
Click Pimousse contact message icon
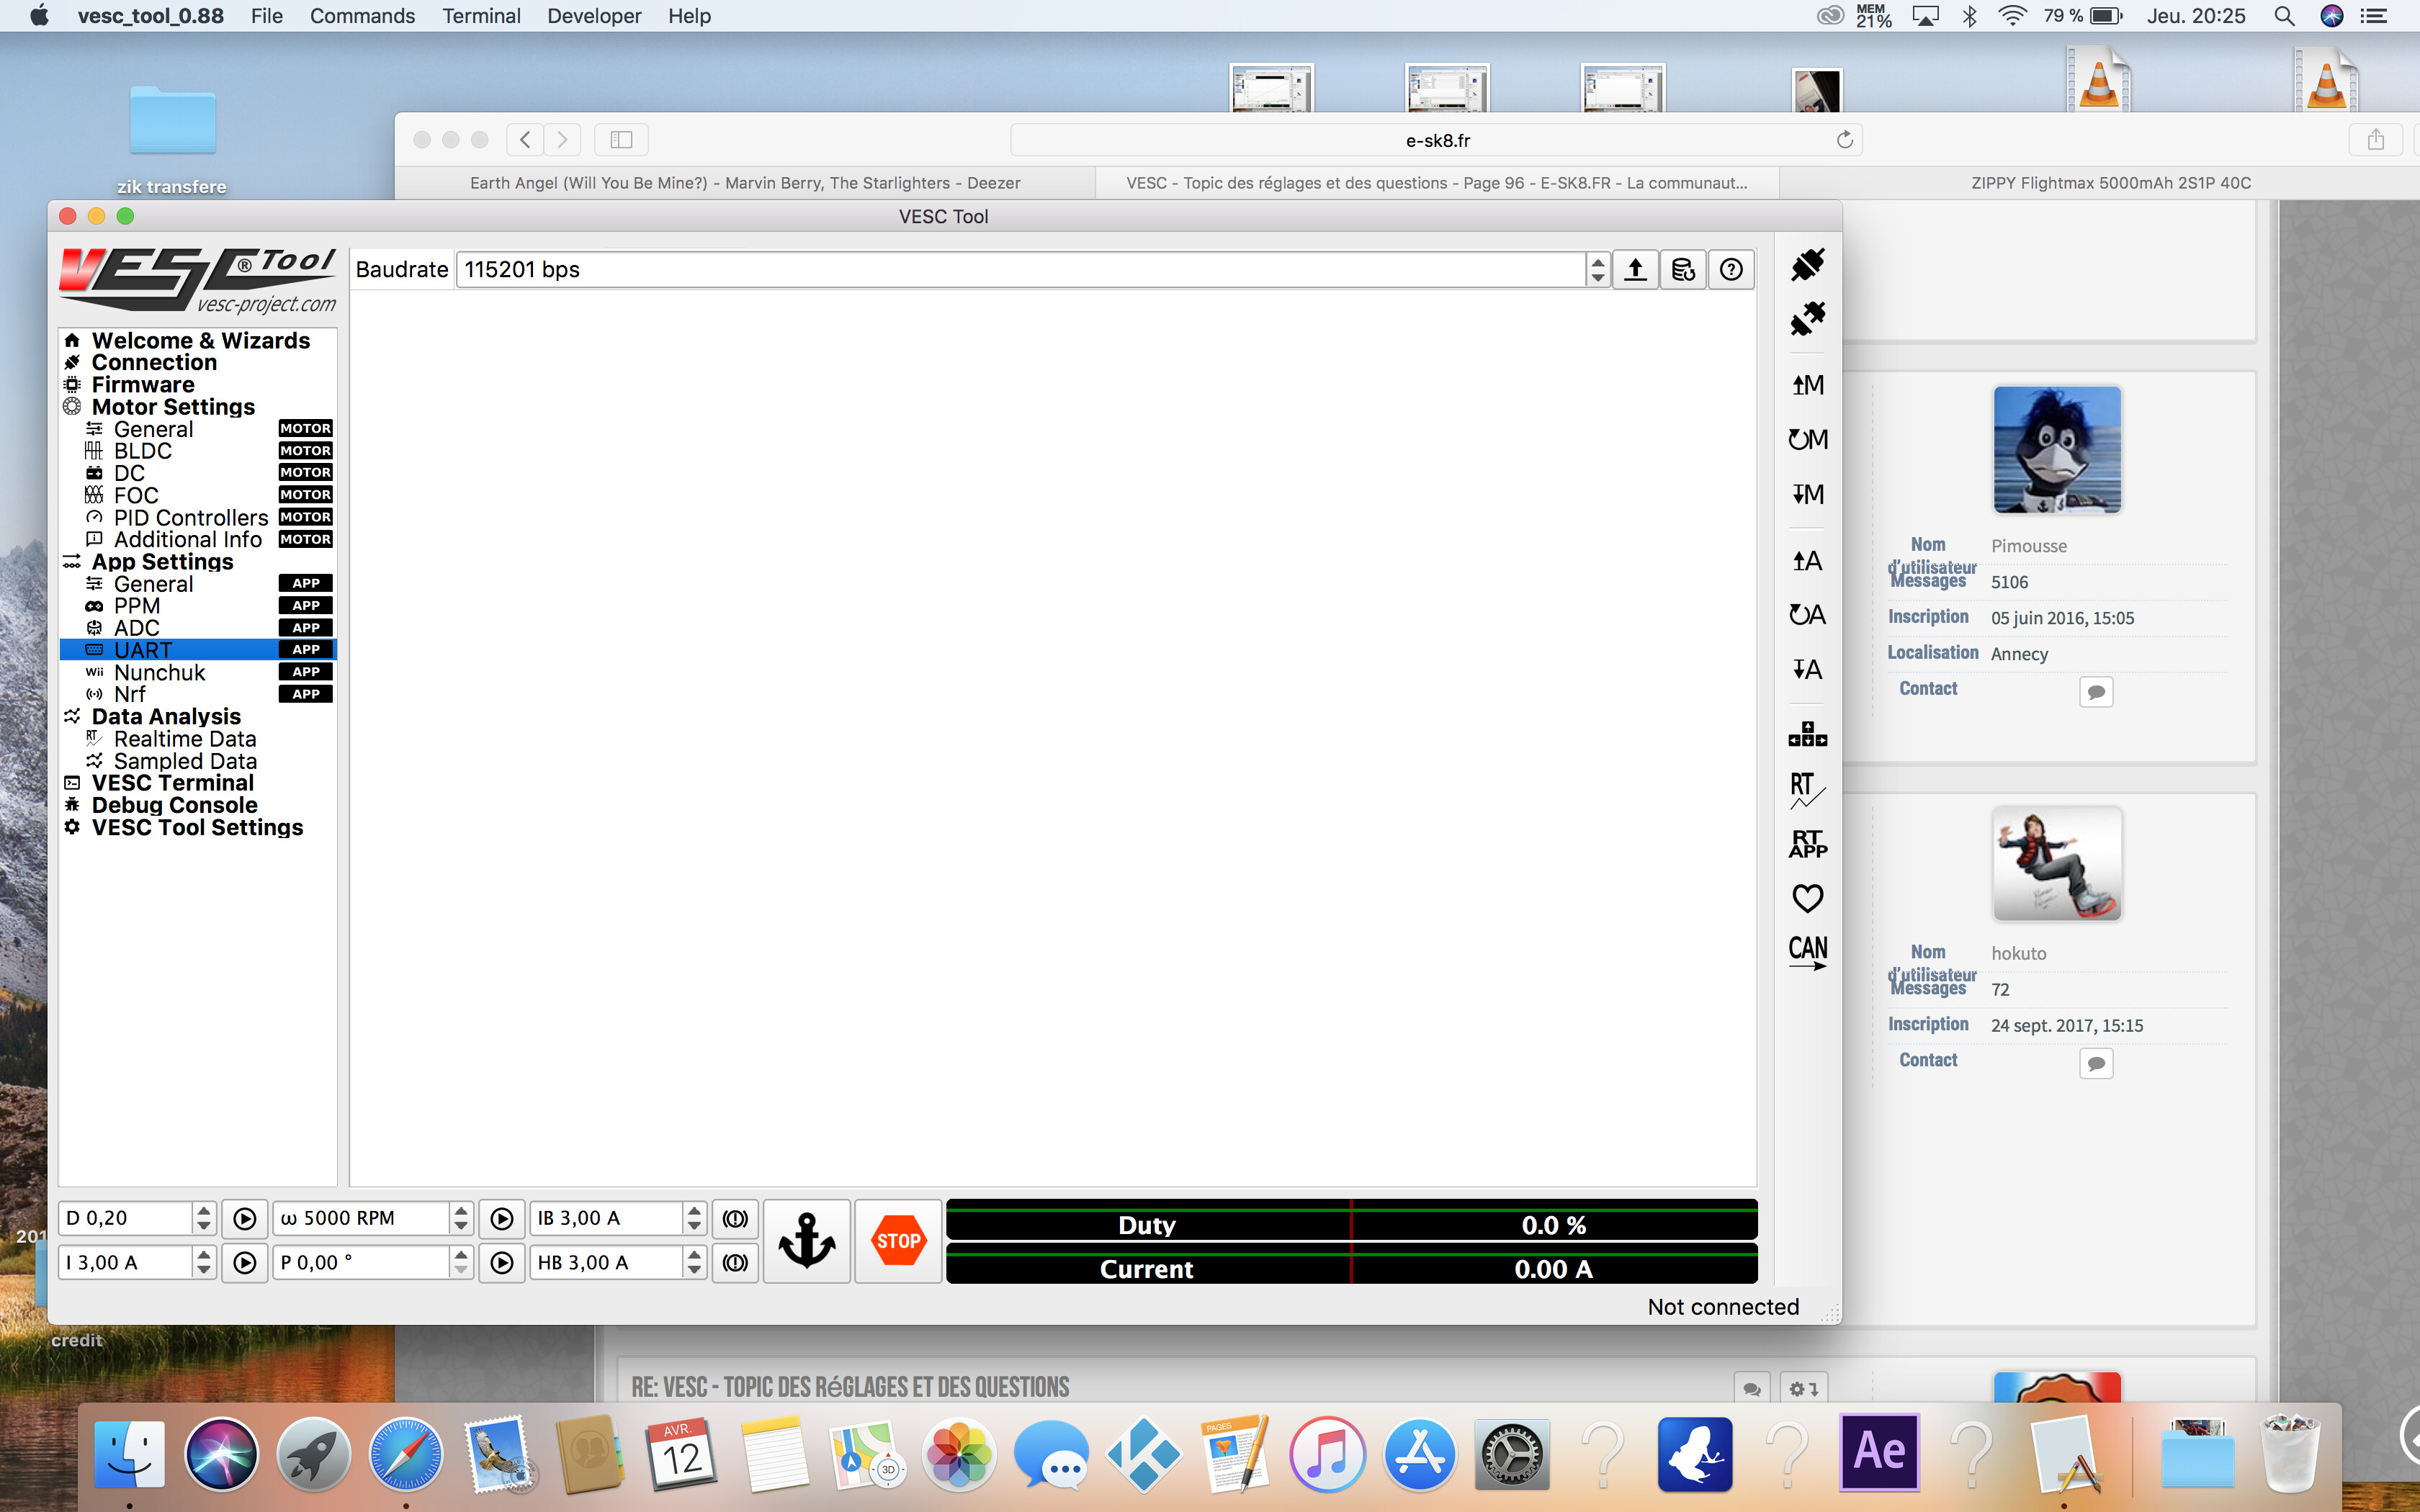click(x=2096, y=692)
